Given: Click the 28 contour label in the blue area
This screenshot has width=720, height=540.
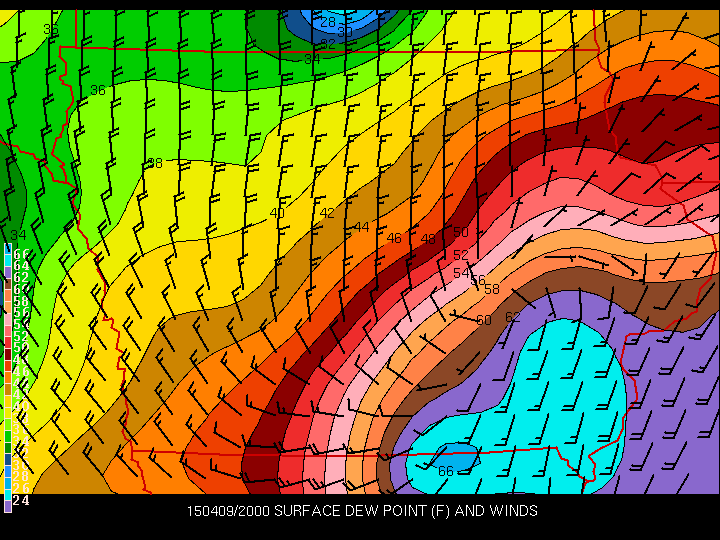Looking at the screenshot, I should click(x=328, y=22).
